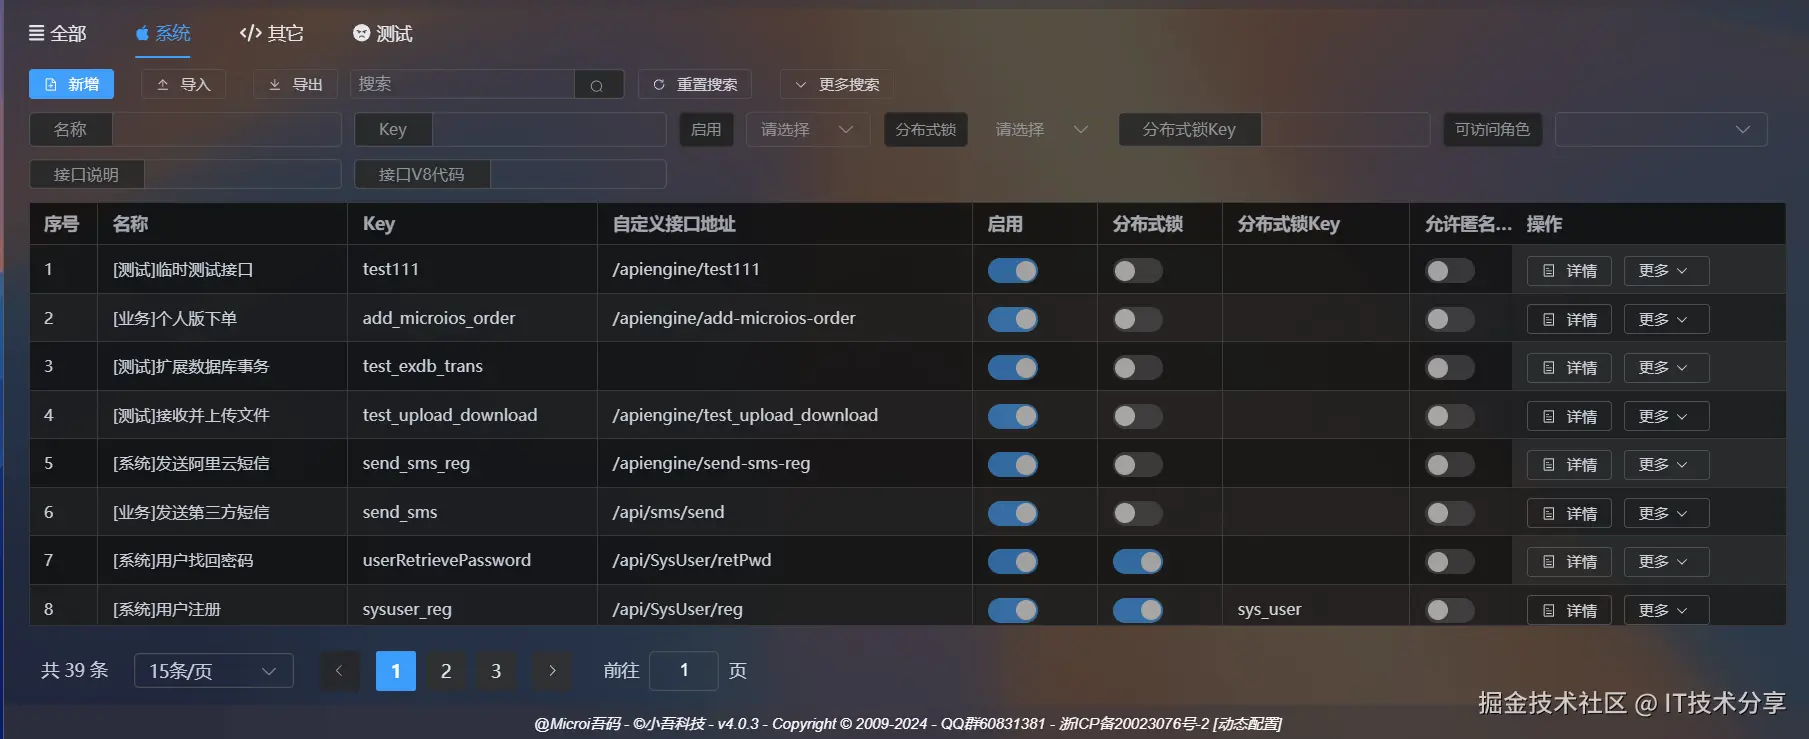
Task: Switch to the 全部 tab
Action: click(x=57, y=34)
